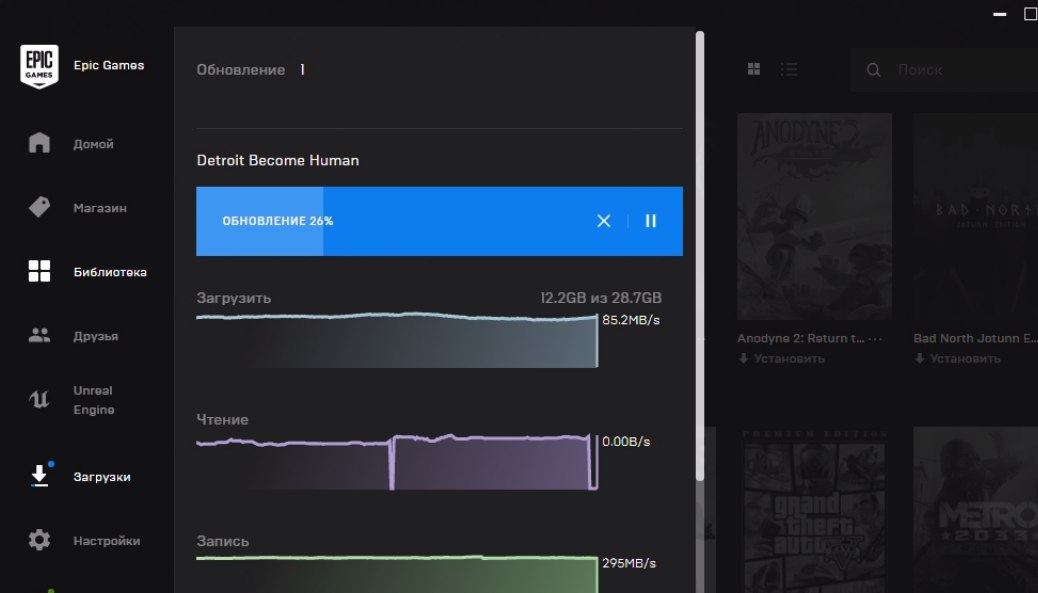
Task: Open Anodyne 2 more options menu
Action: point(875,338)
